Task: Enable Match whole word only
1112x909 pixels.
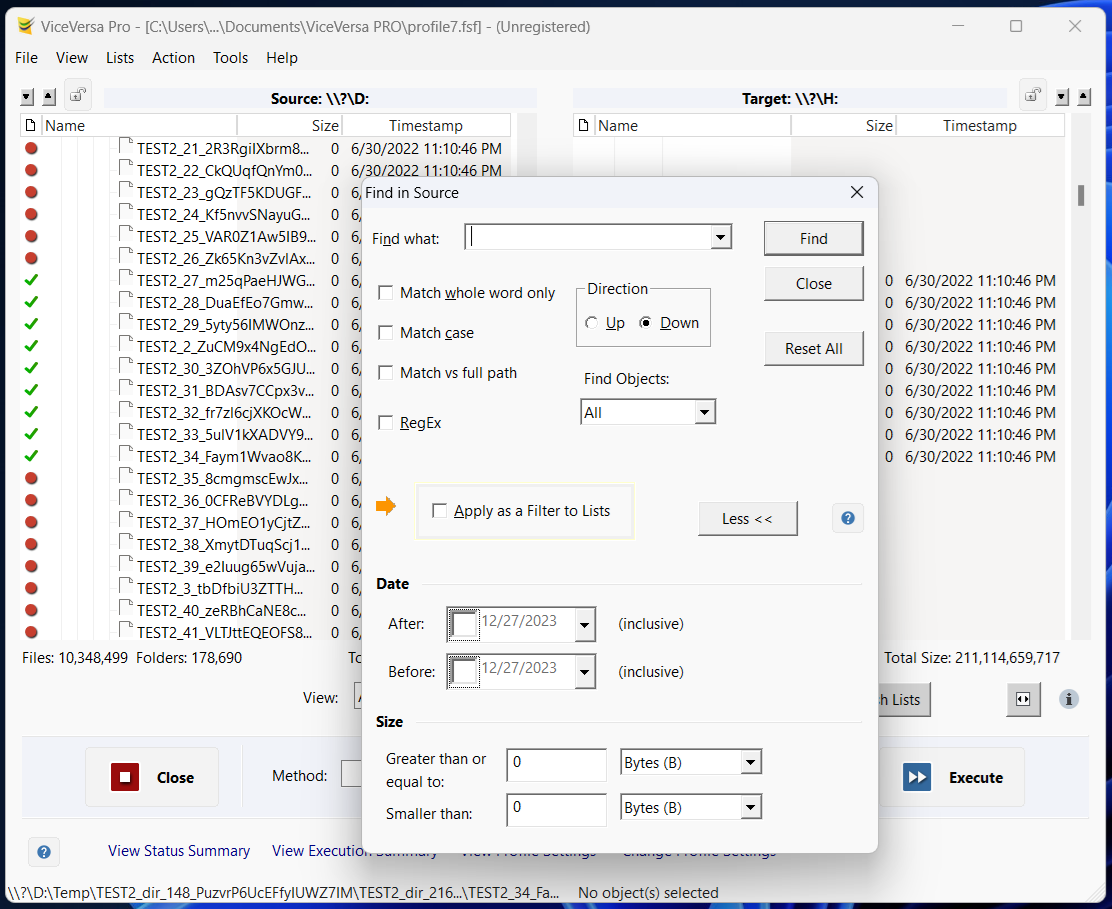Action: [x=386, y=293]
